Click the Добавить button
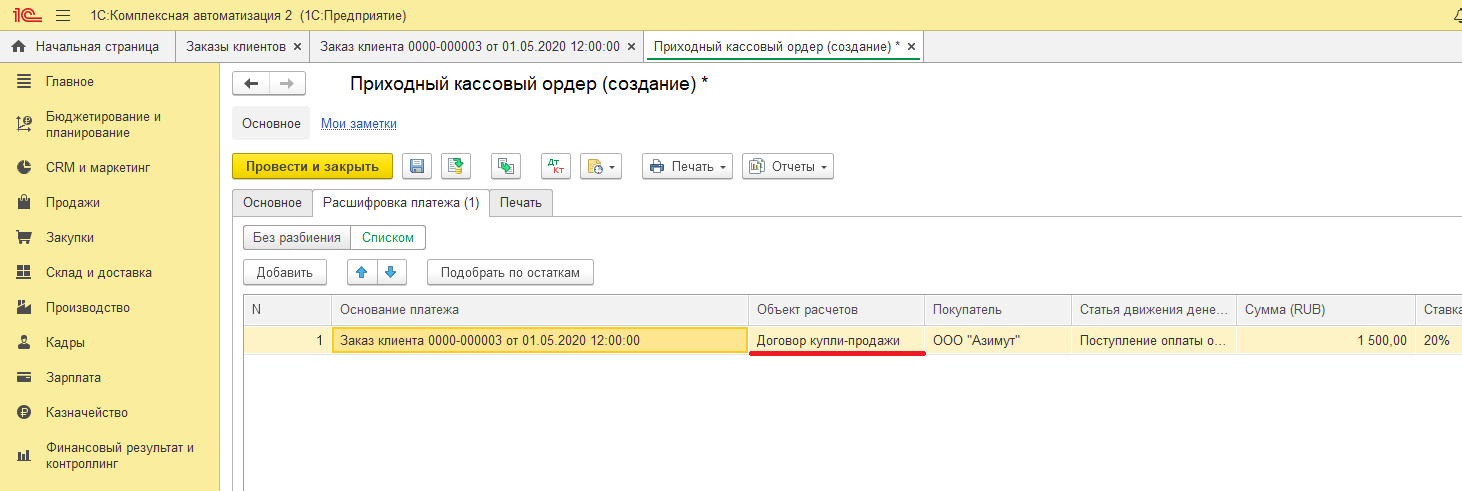 click(285, 272)
